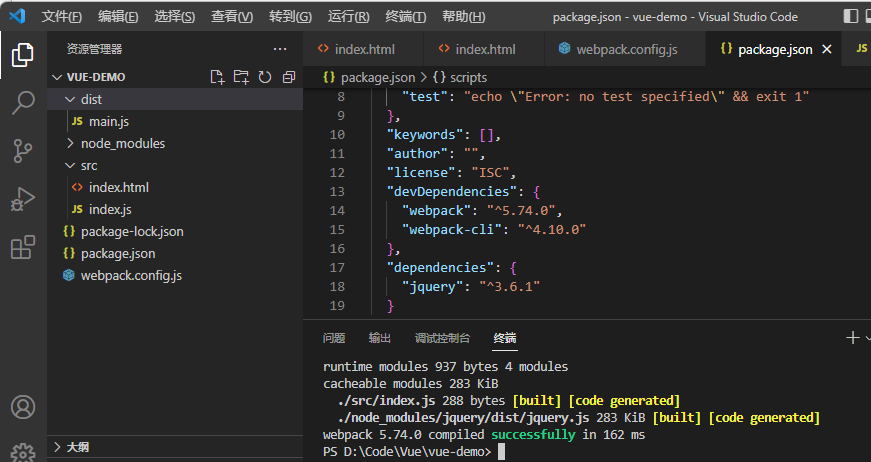Image resolution: width=871 pixels, height=462 pixels.
Task: Open the Explorer view in activity bar
Action: coord(23,55)
